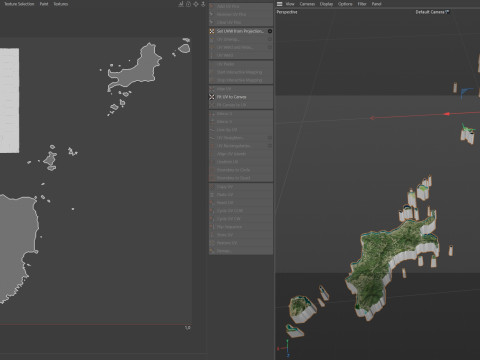Click third UV editor view navigation icon
Viewport: 480px width, 360px height.
pos(196,4)
